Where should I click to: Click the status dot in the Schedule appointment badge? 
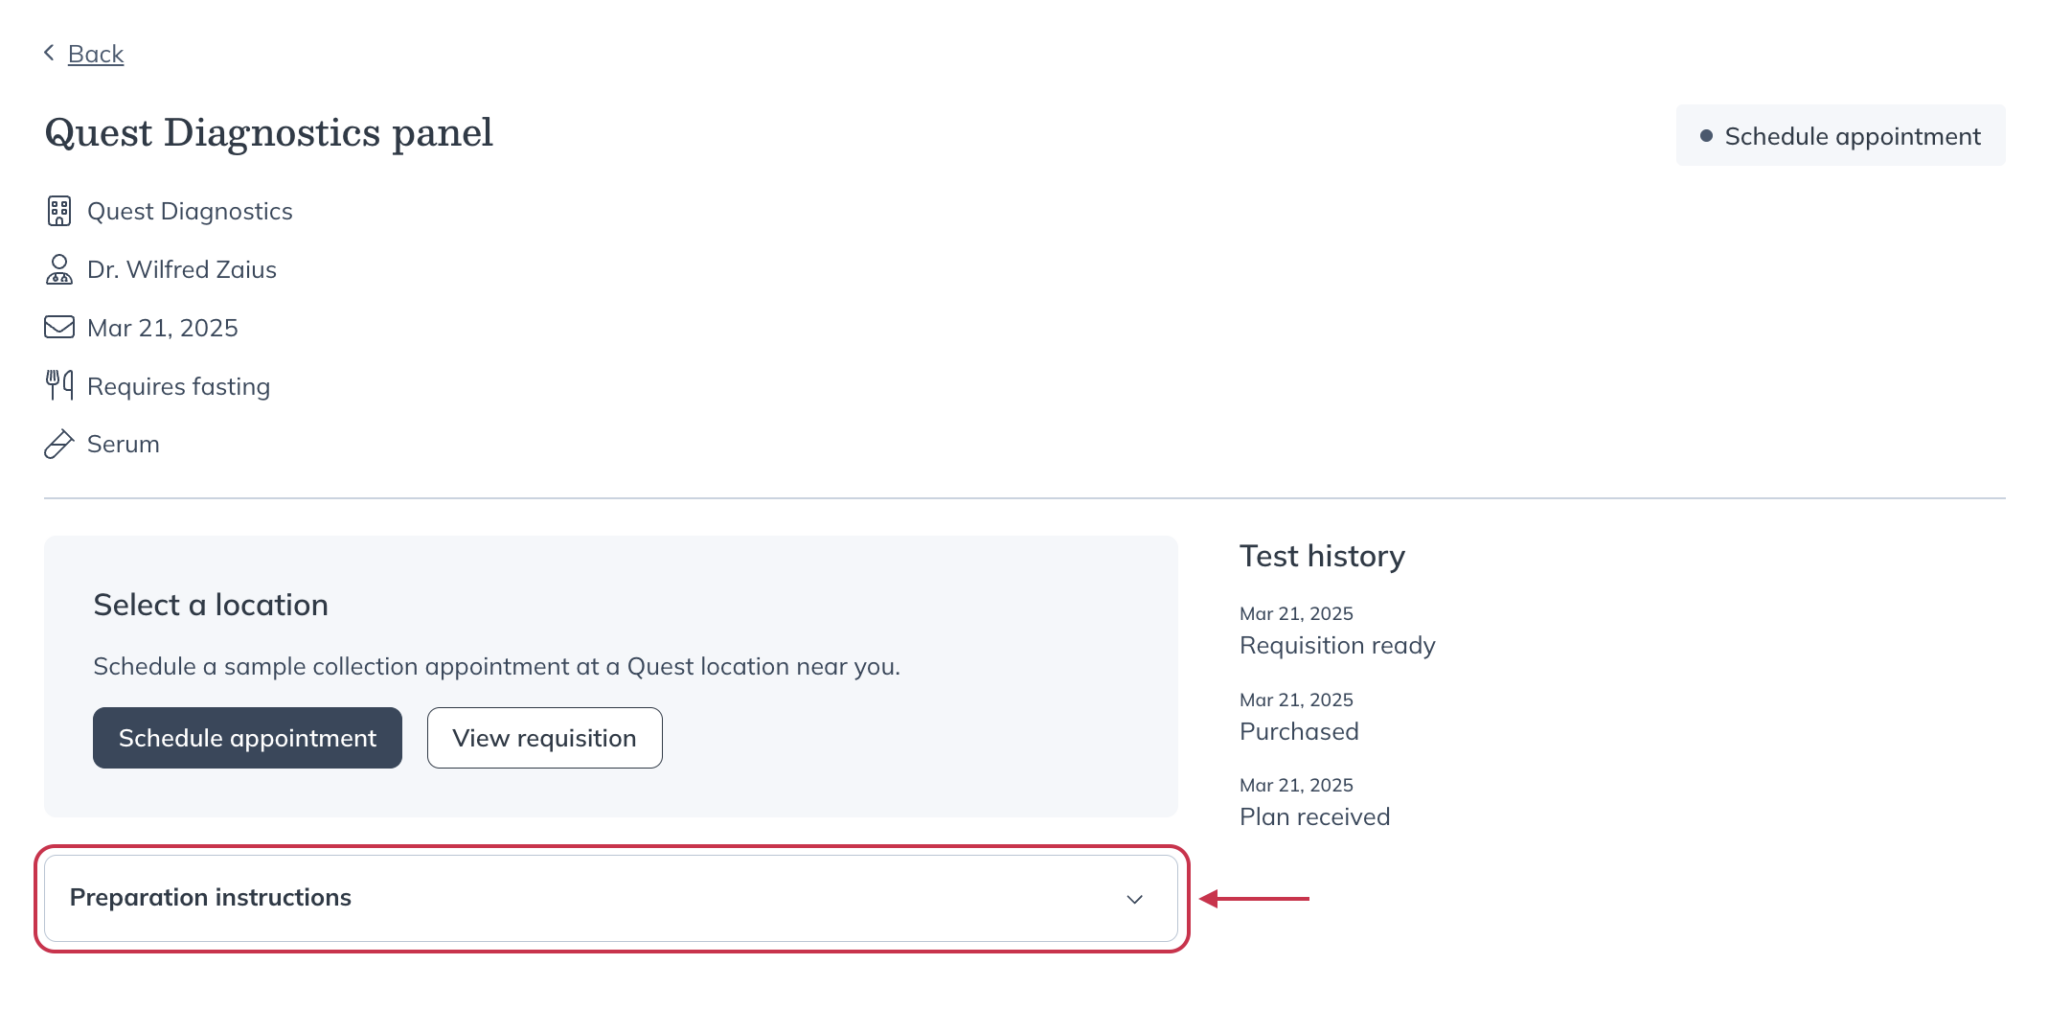tap(1706, 136)
